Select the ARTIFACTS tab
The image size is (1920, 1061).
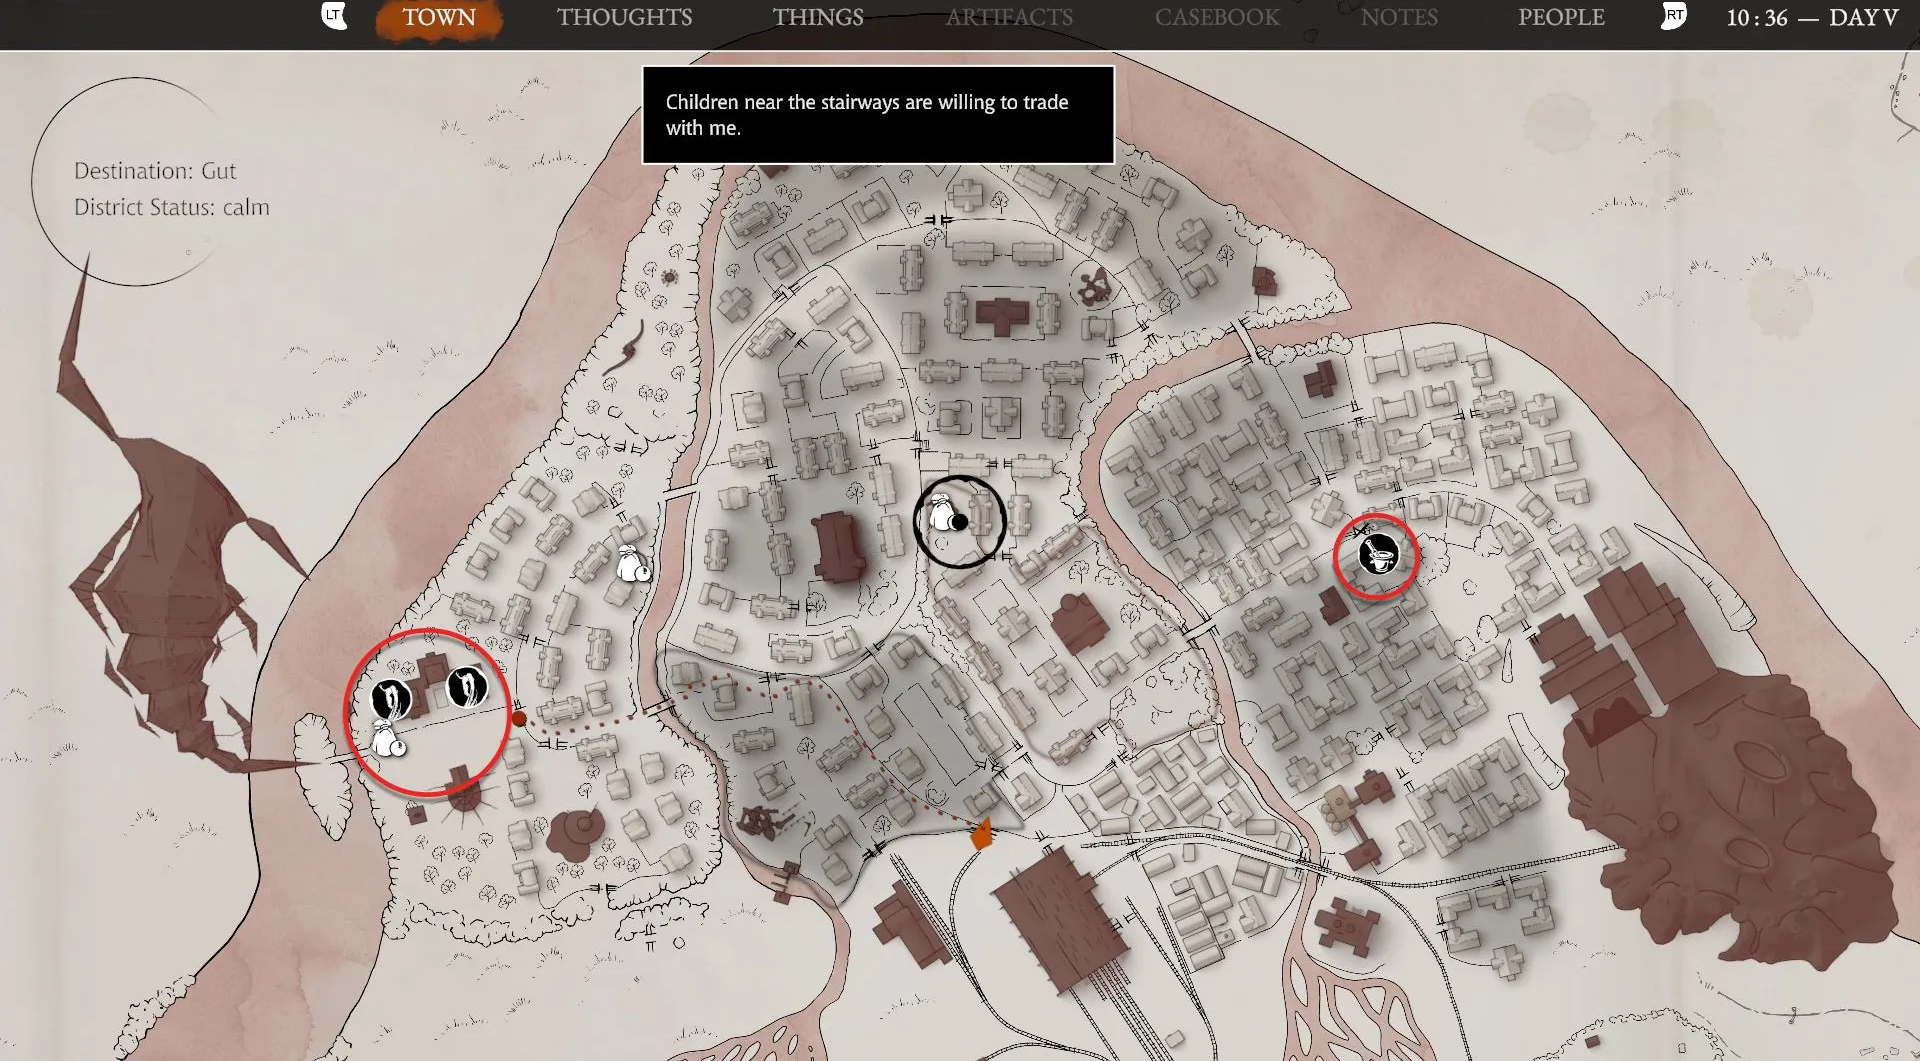1009,18
